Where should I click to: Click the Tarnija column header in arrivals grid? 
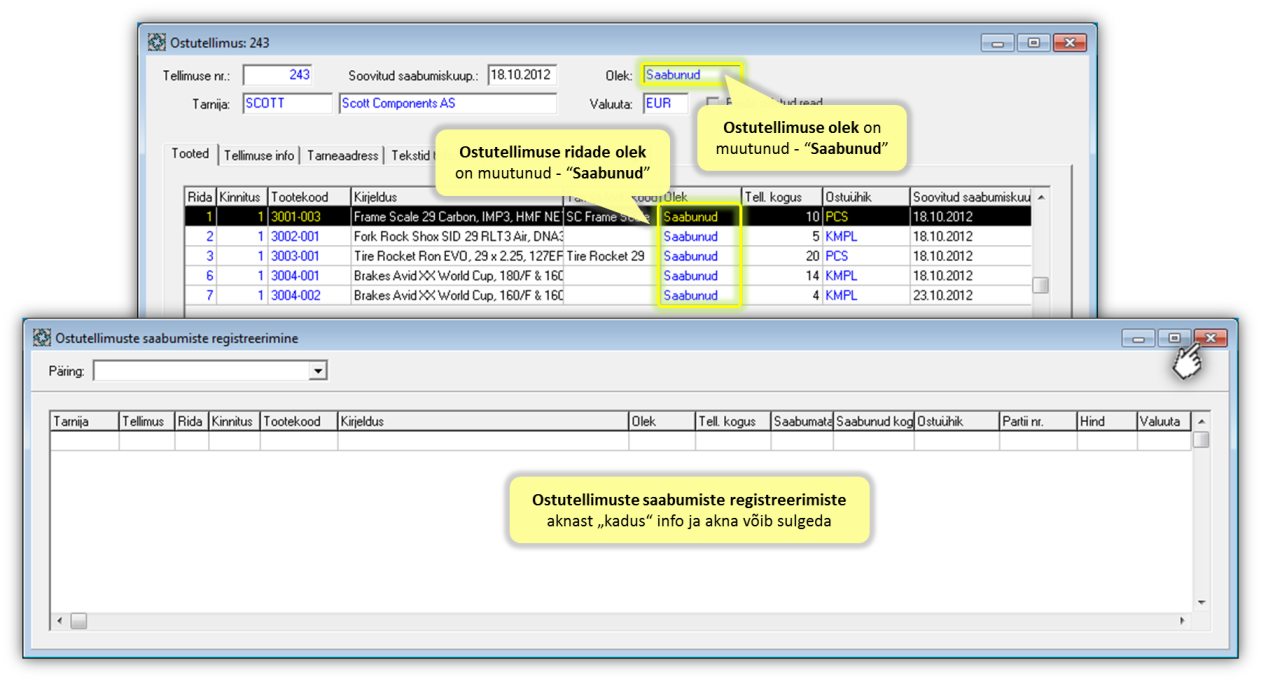coord(85,421)
